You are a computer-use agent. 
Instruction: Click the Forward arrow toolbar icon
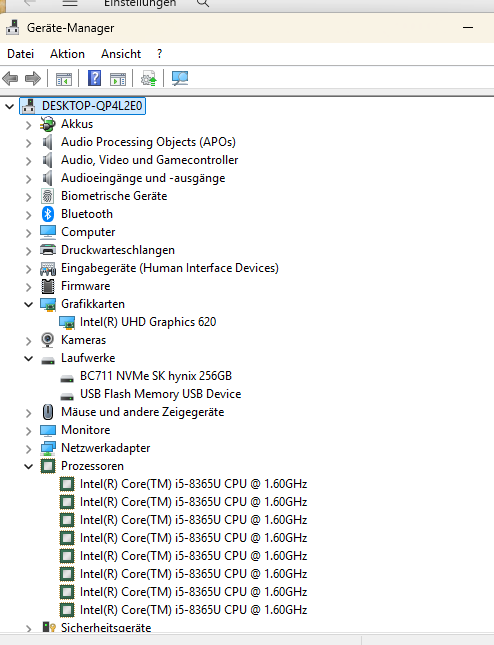point(33,78)
